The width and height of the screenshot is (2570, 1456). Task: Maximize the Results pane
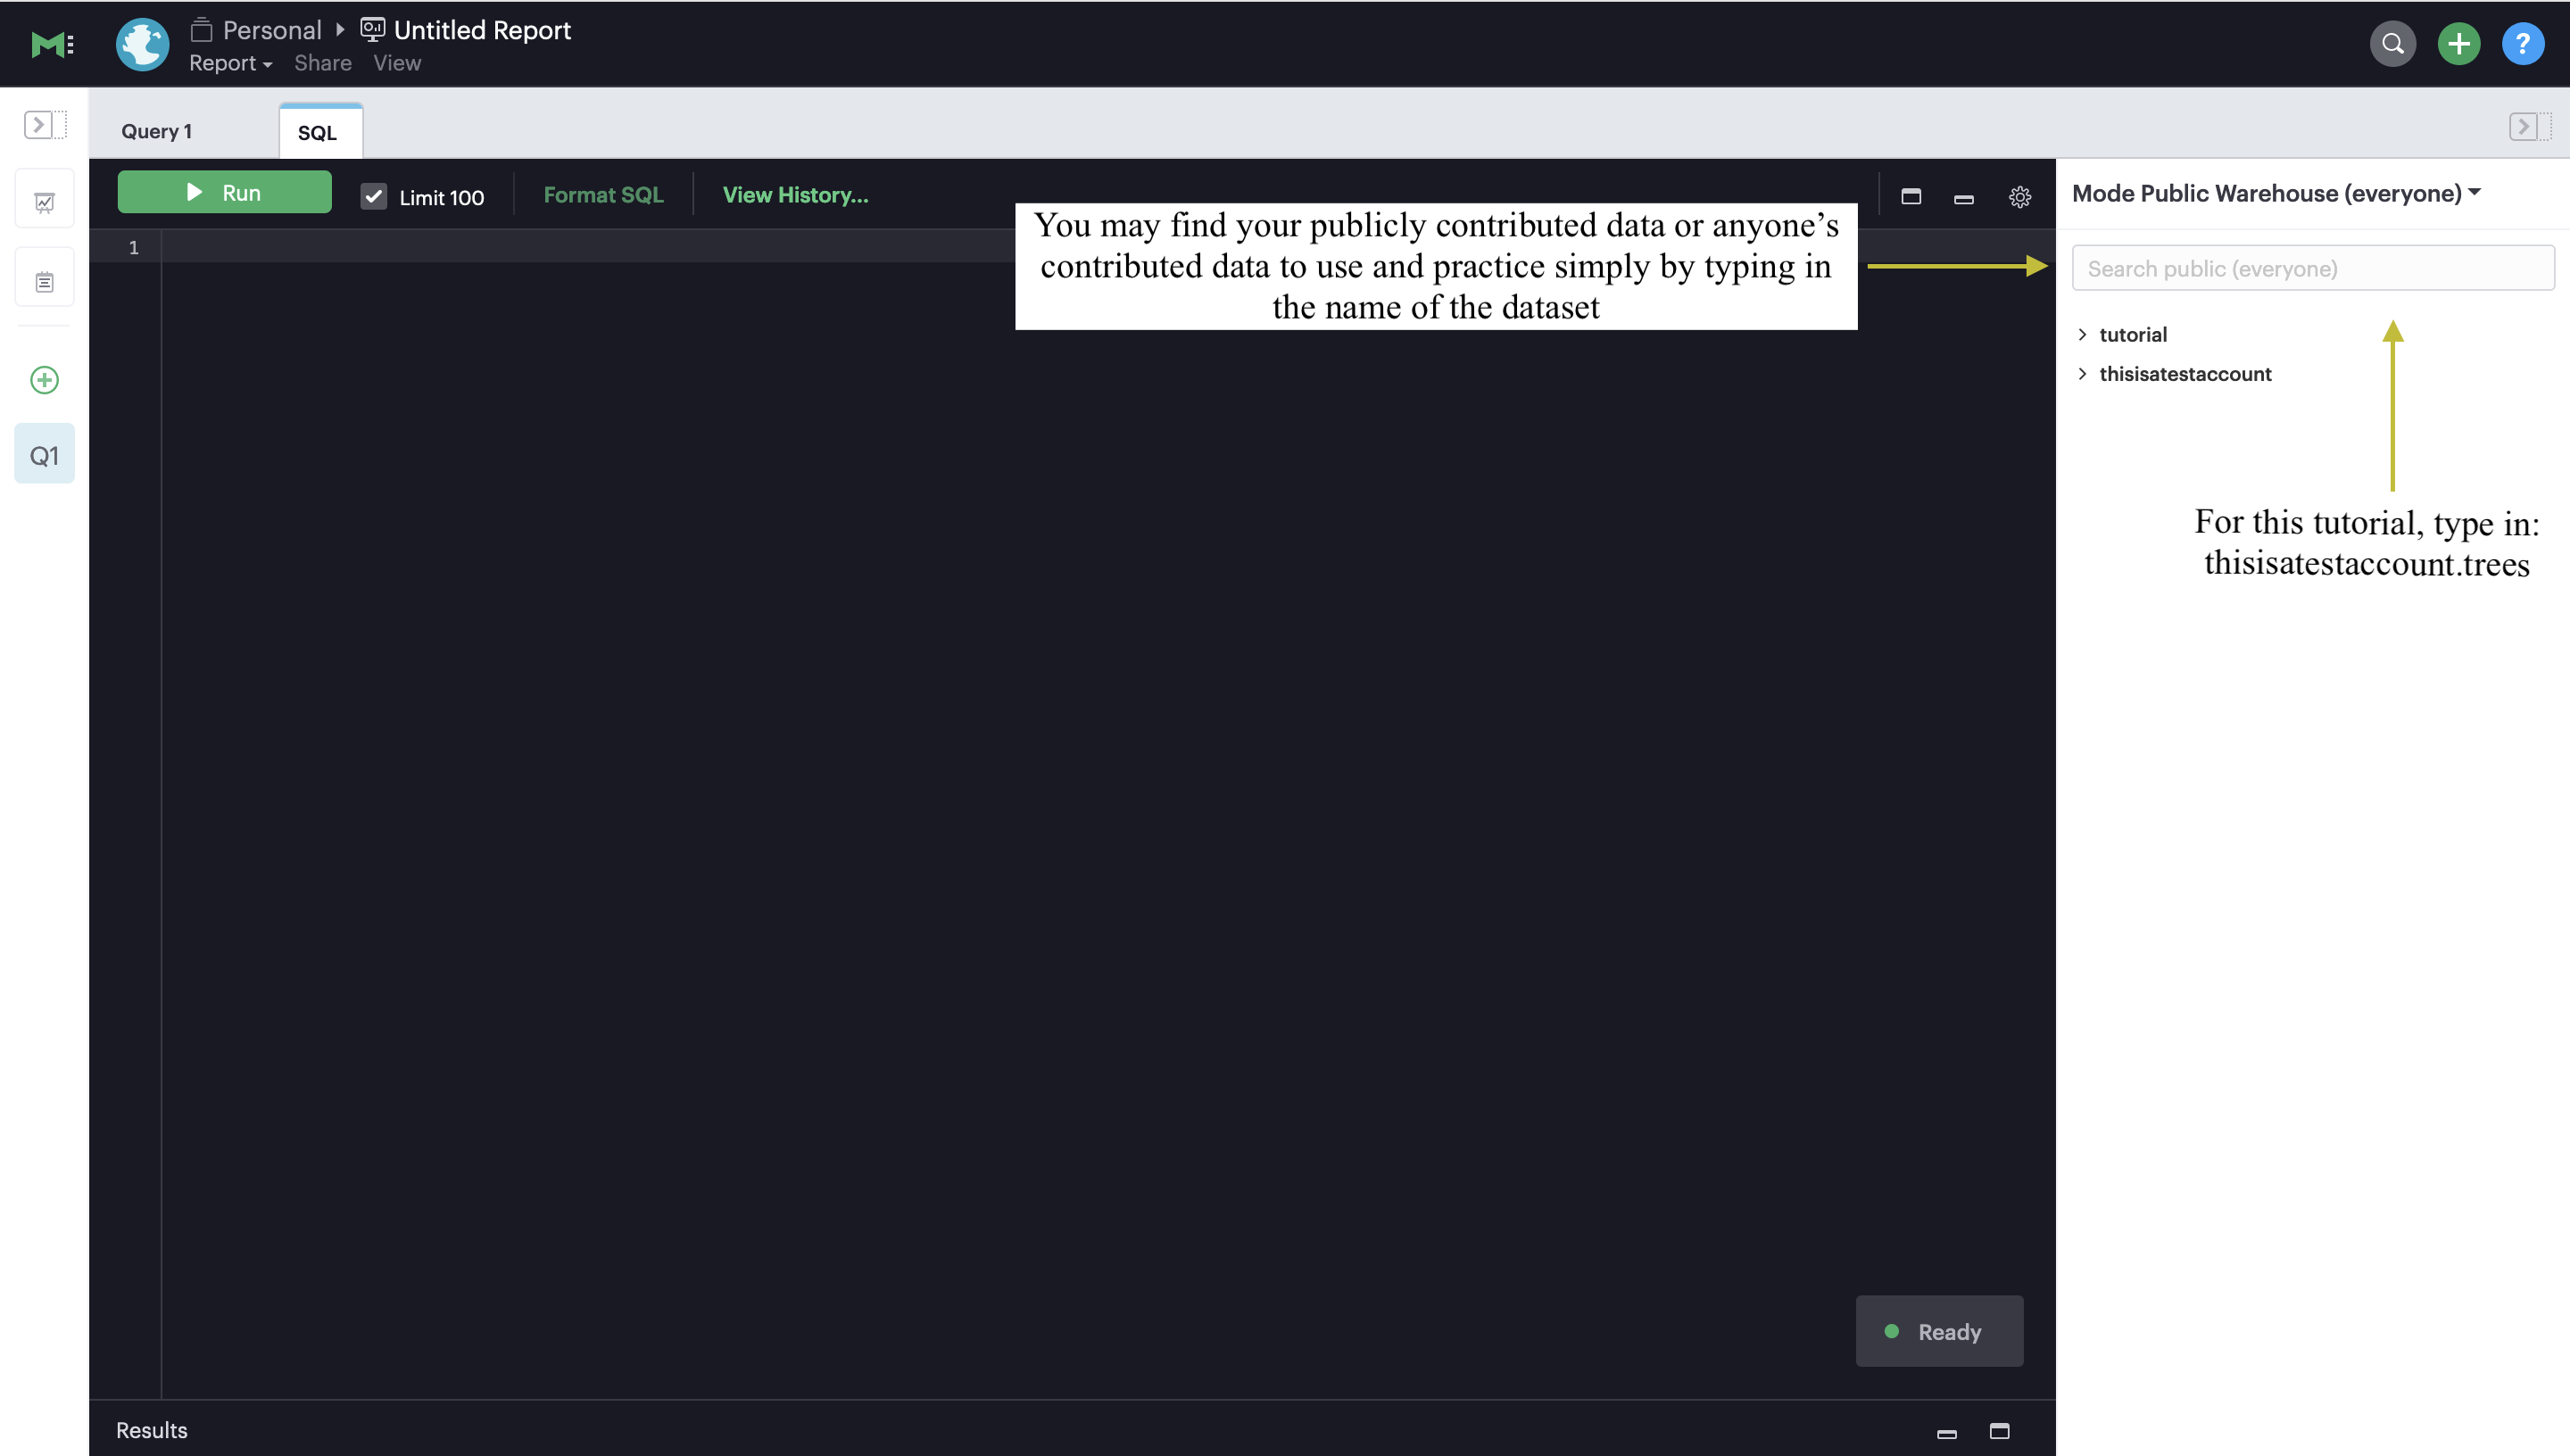pyautogui.click(x=1999, y=1431)
